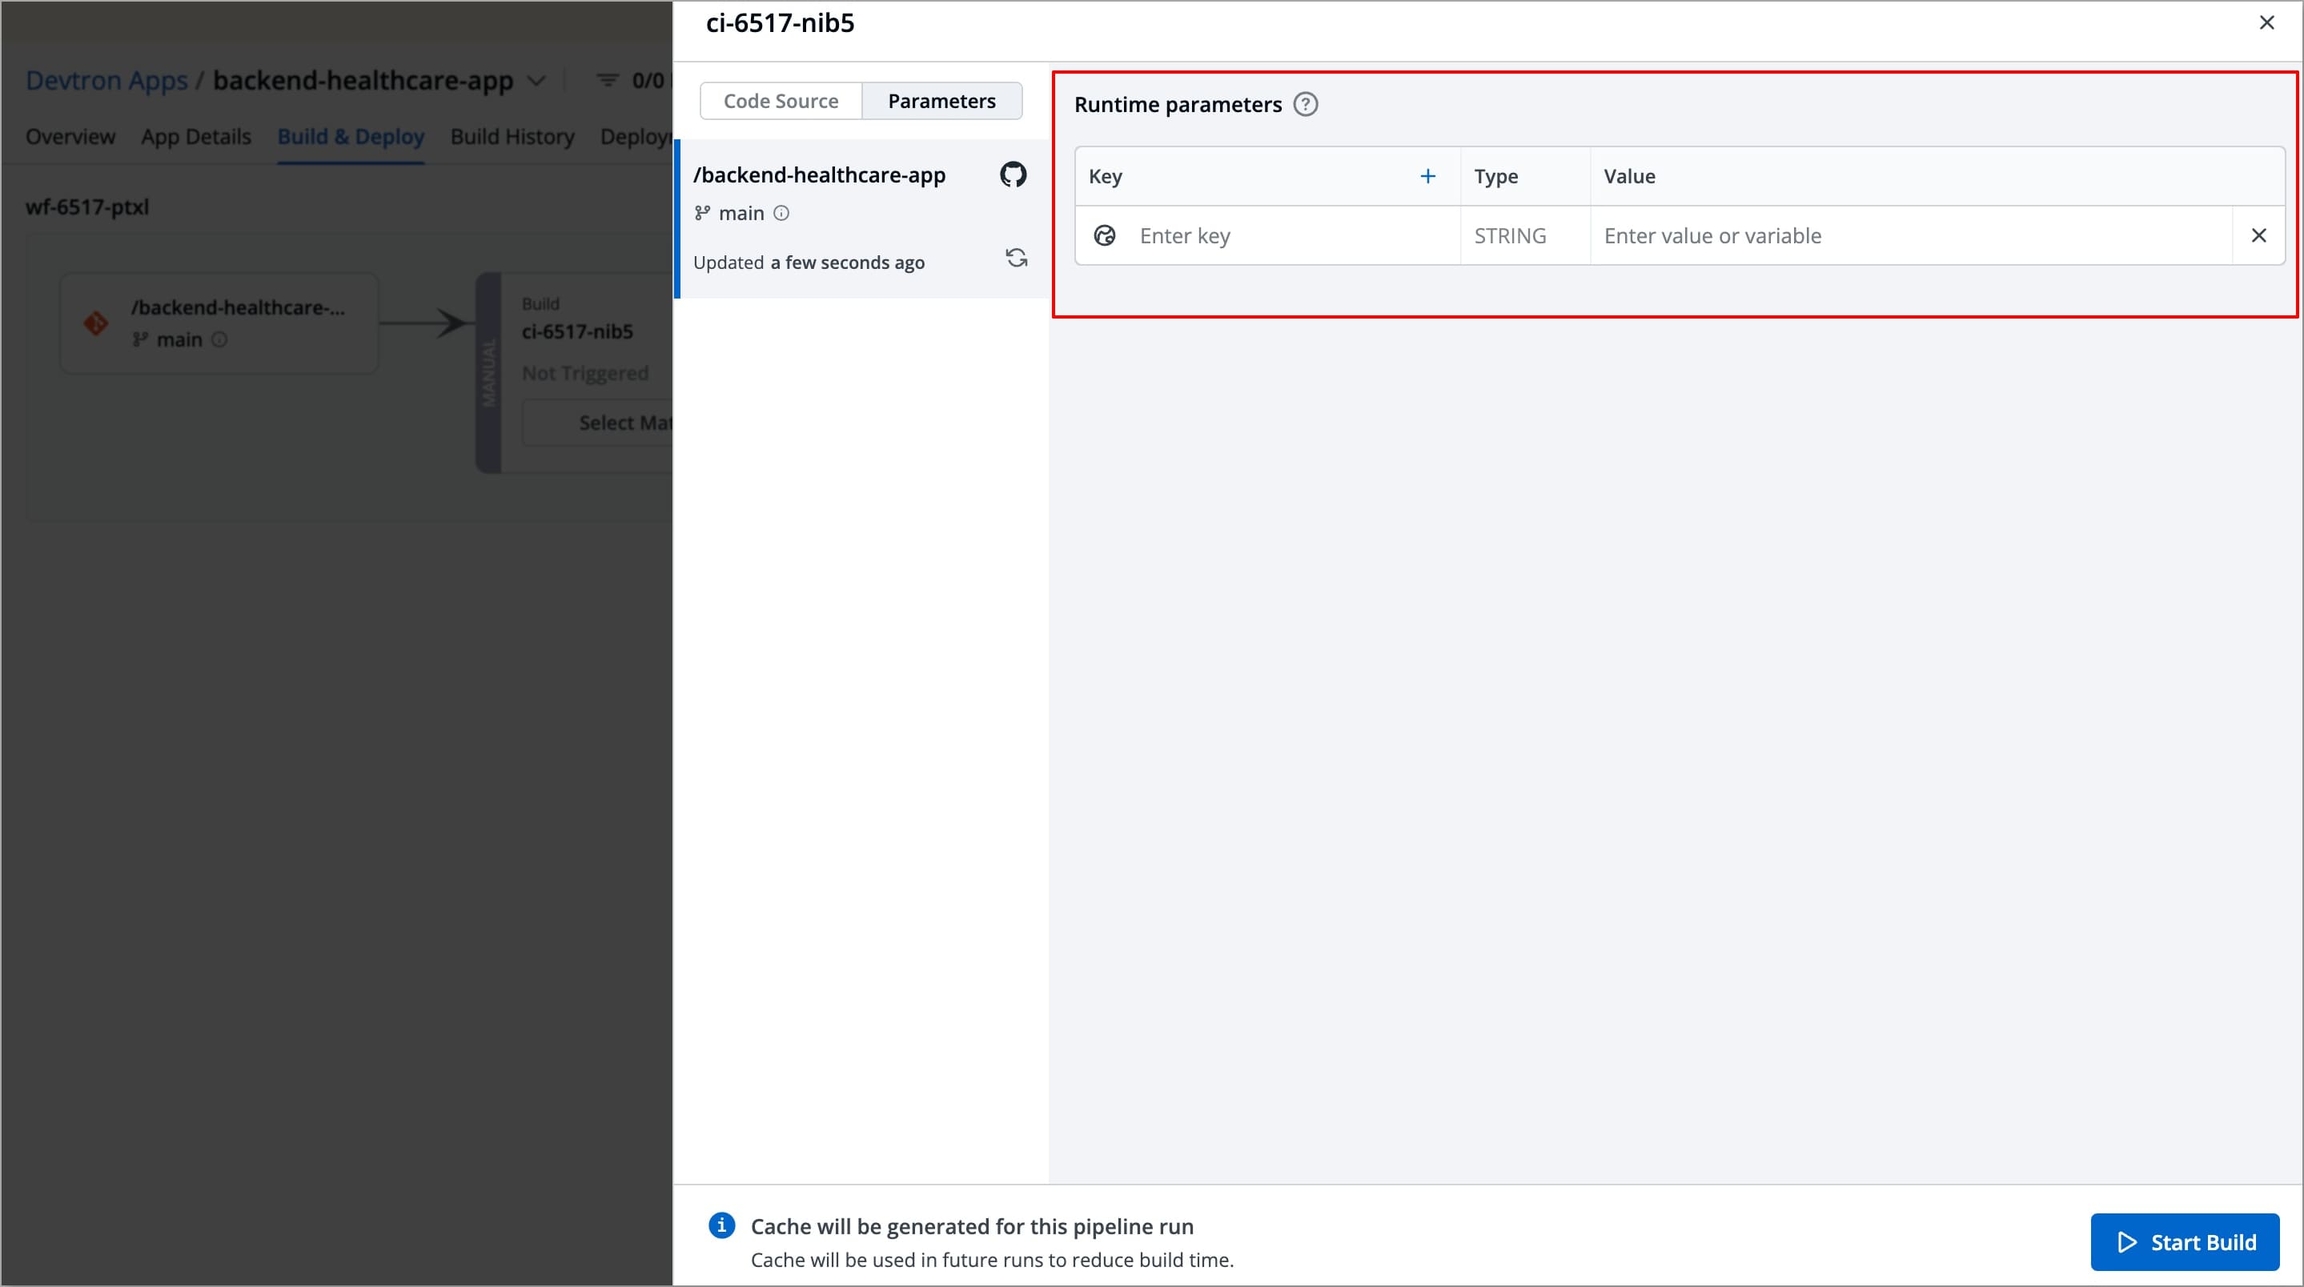Click the help icon next to Runtime parameters
Image resolution: width=2304 pixels, height=1287 pixels.
pos(1305,104)
